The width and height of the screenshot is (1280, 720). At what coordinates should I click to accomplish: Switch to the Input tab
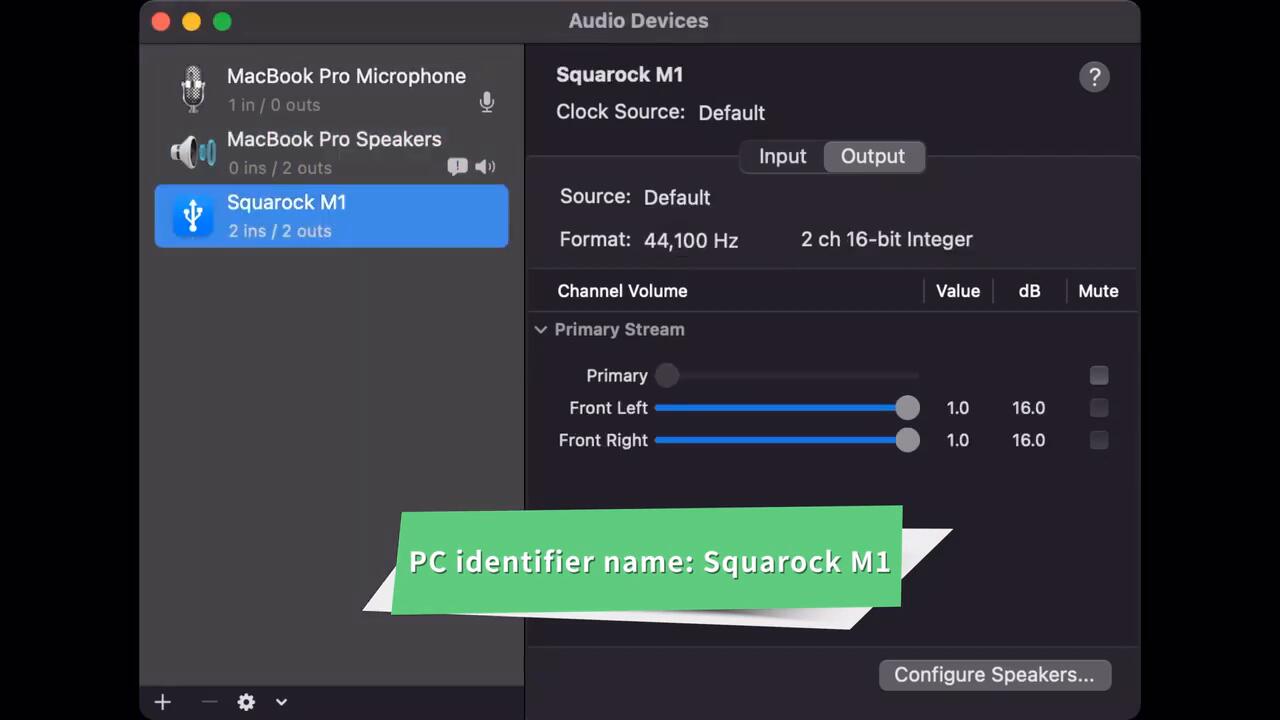[x=782, y=157]
